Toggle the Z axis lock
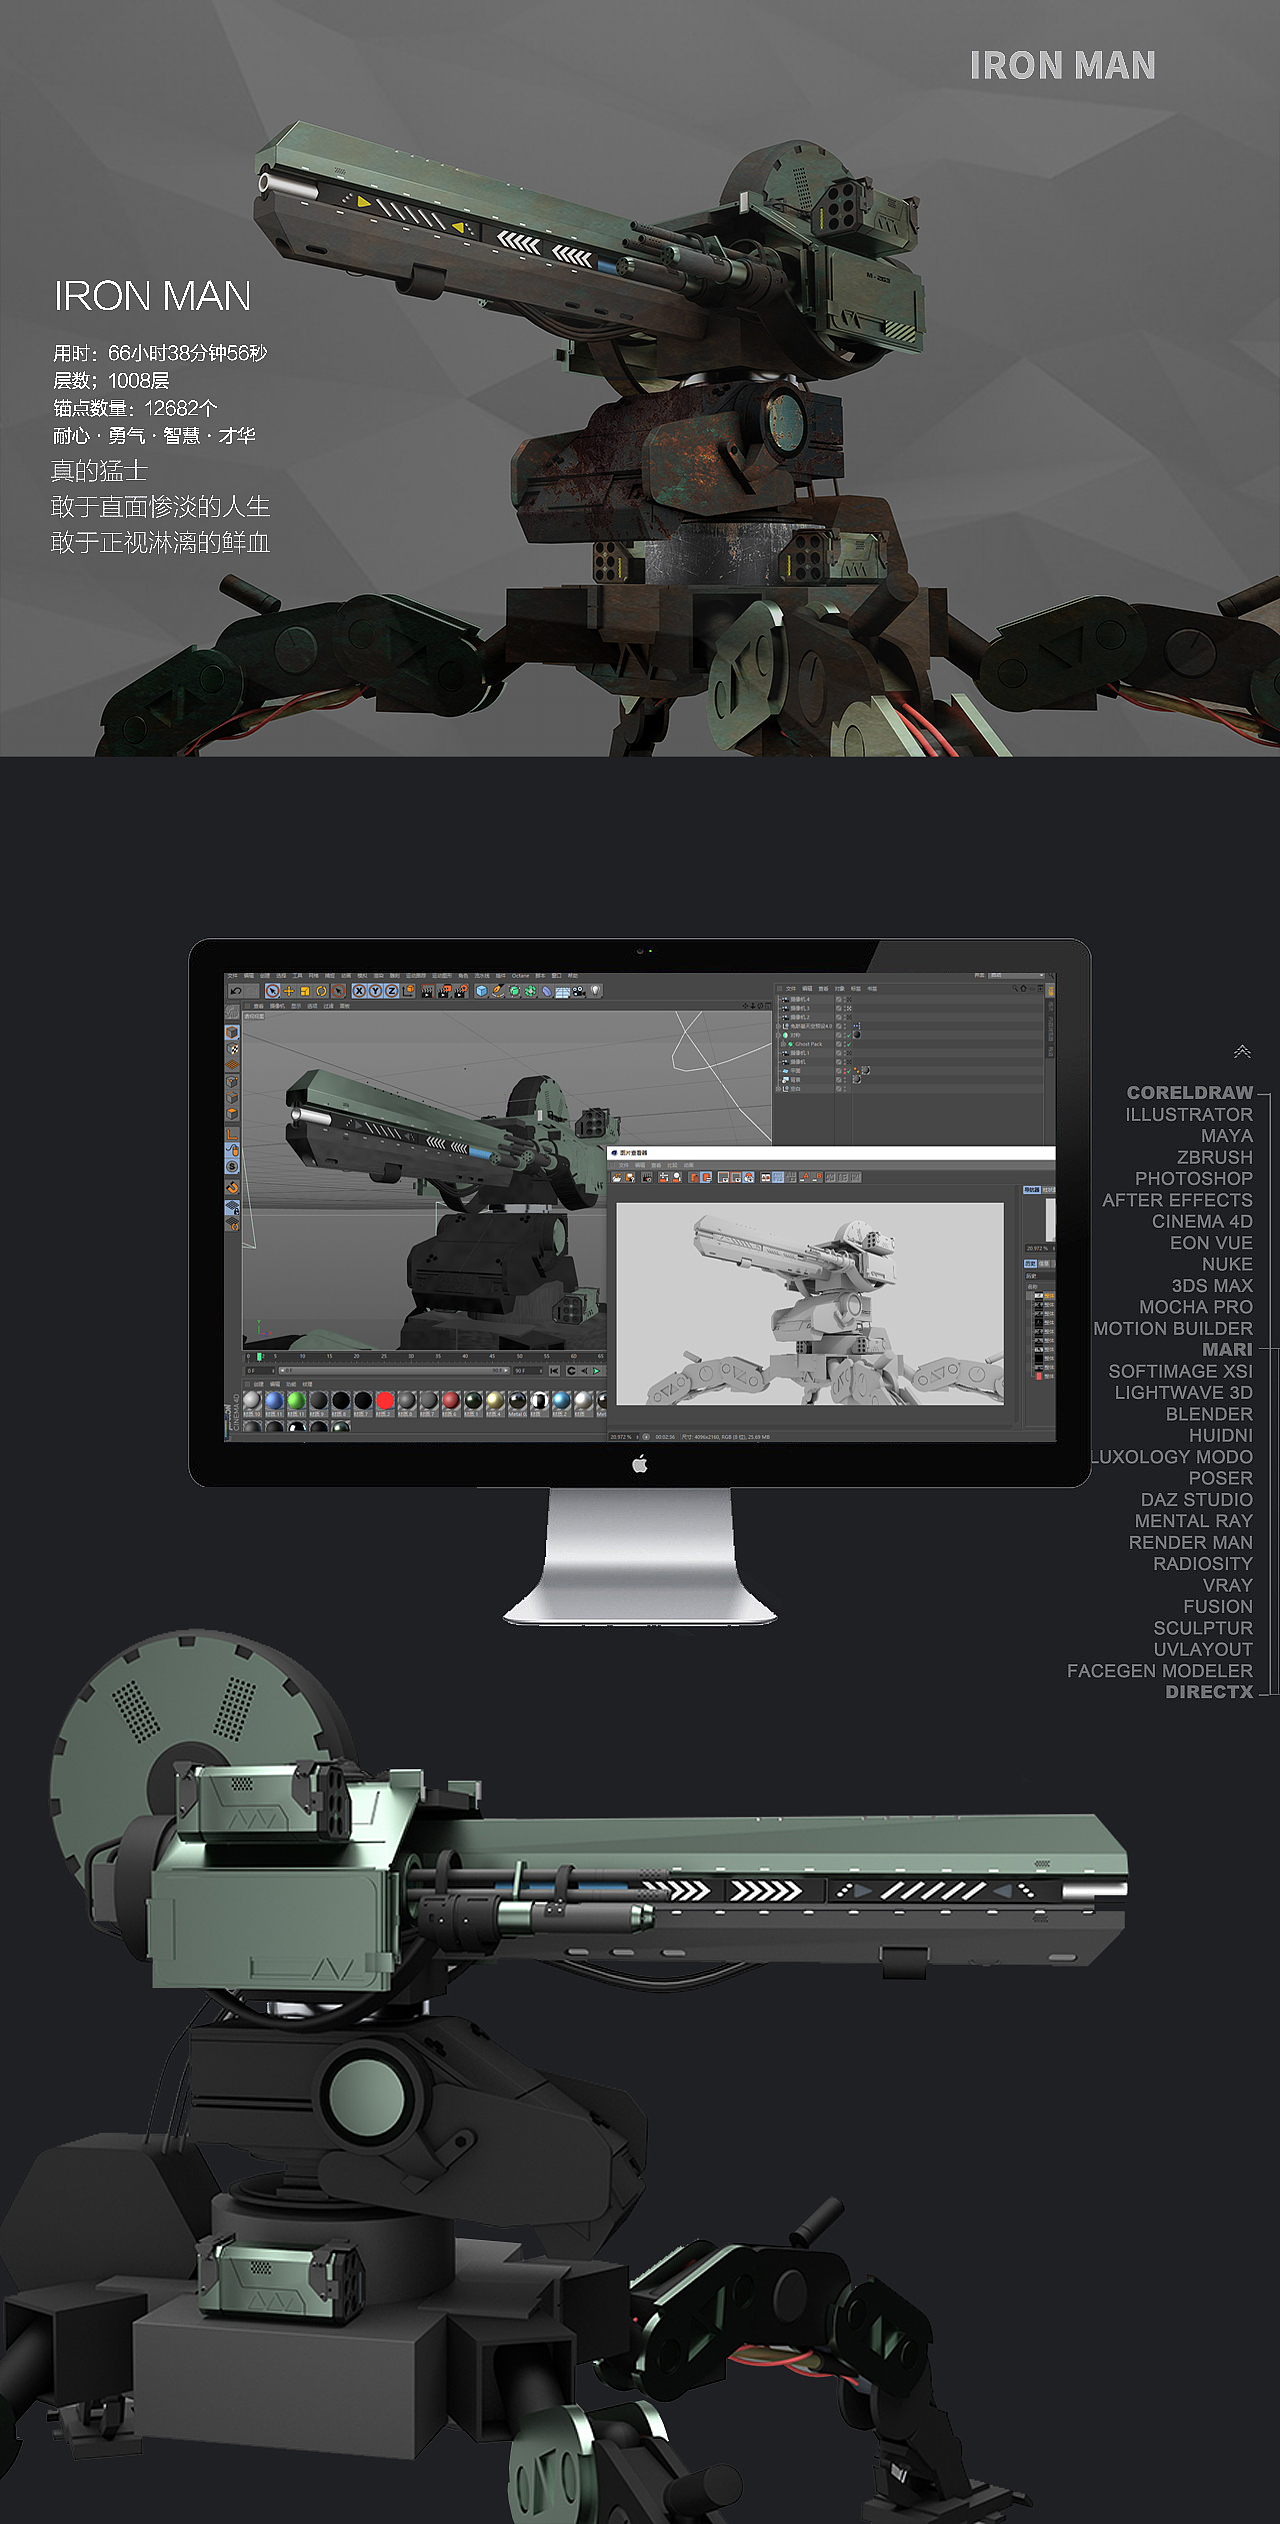 (391, 991)
